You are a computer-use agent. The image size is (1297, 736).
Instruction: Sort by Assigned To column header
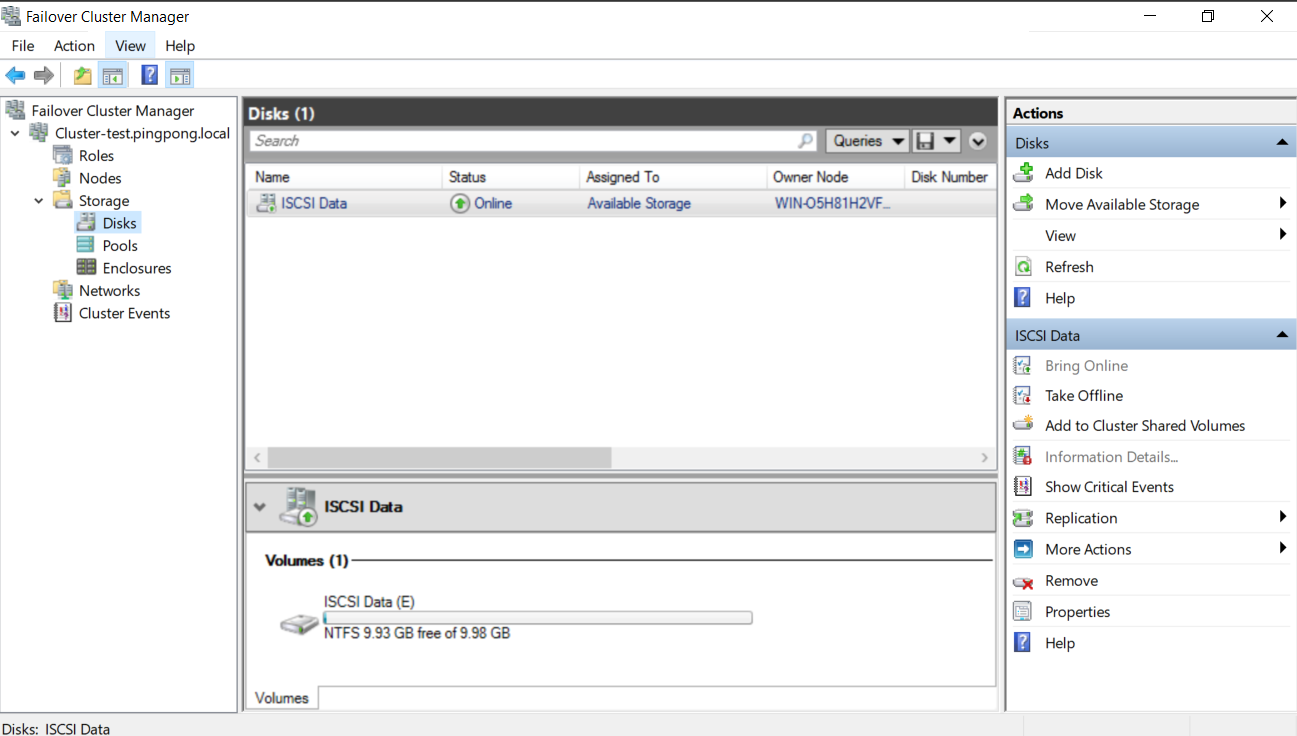point(672,177)
